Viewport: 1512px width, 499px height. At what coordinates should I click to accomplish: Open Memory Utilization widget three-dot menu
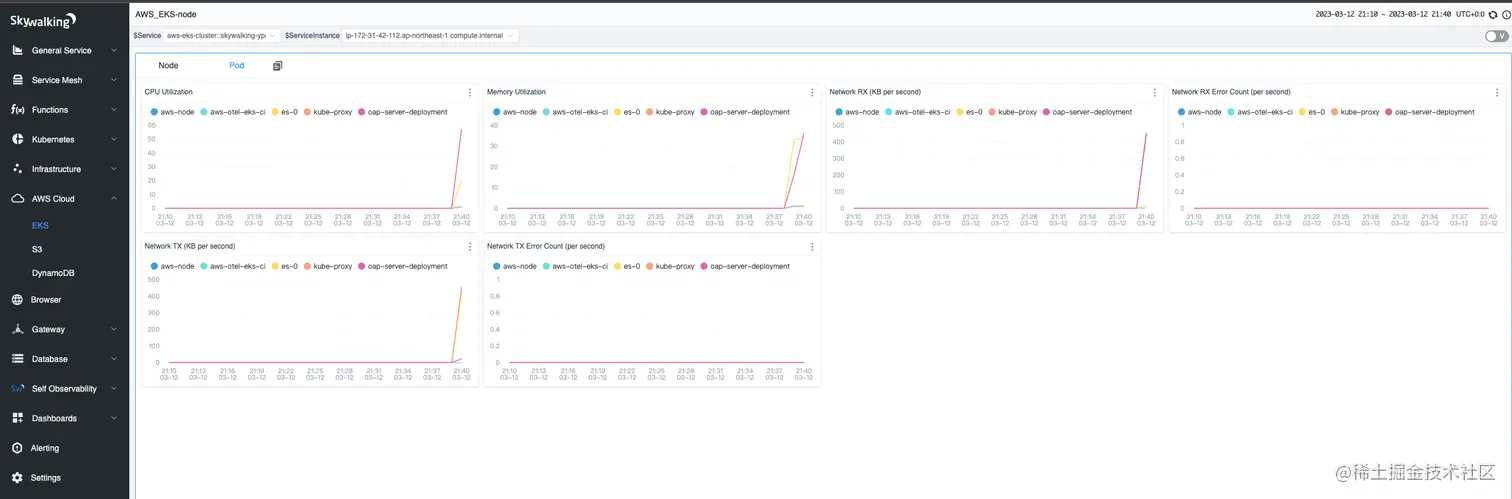point(812,92)
